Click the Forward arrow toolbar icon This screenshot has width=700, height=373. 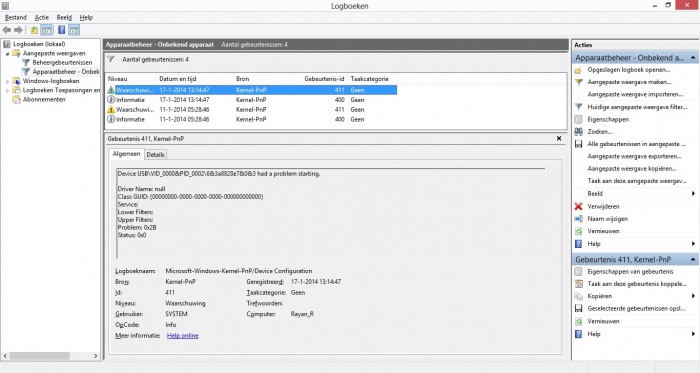click(x=18, y=30)
